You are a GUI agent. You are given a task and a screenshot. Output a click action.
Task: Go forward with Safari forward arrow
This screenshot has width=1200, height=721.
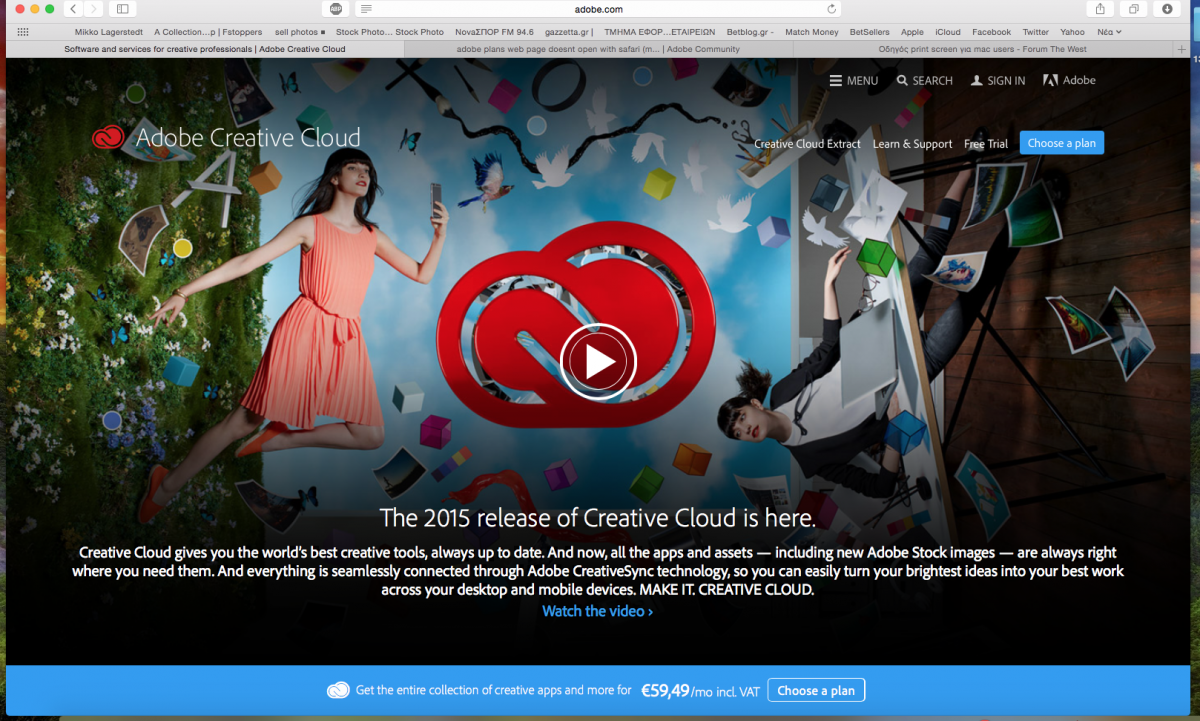point(94,9)
